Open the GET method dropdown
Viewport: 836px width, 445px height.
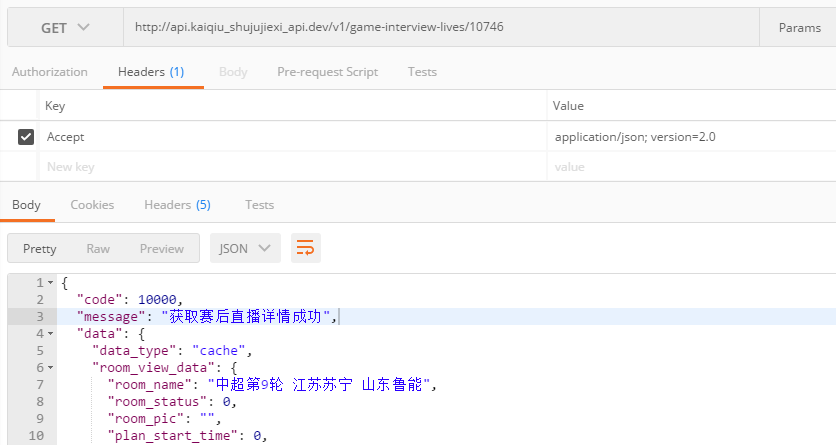point(65,28)
